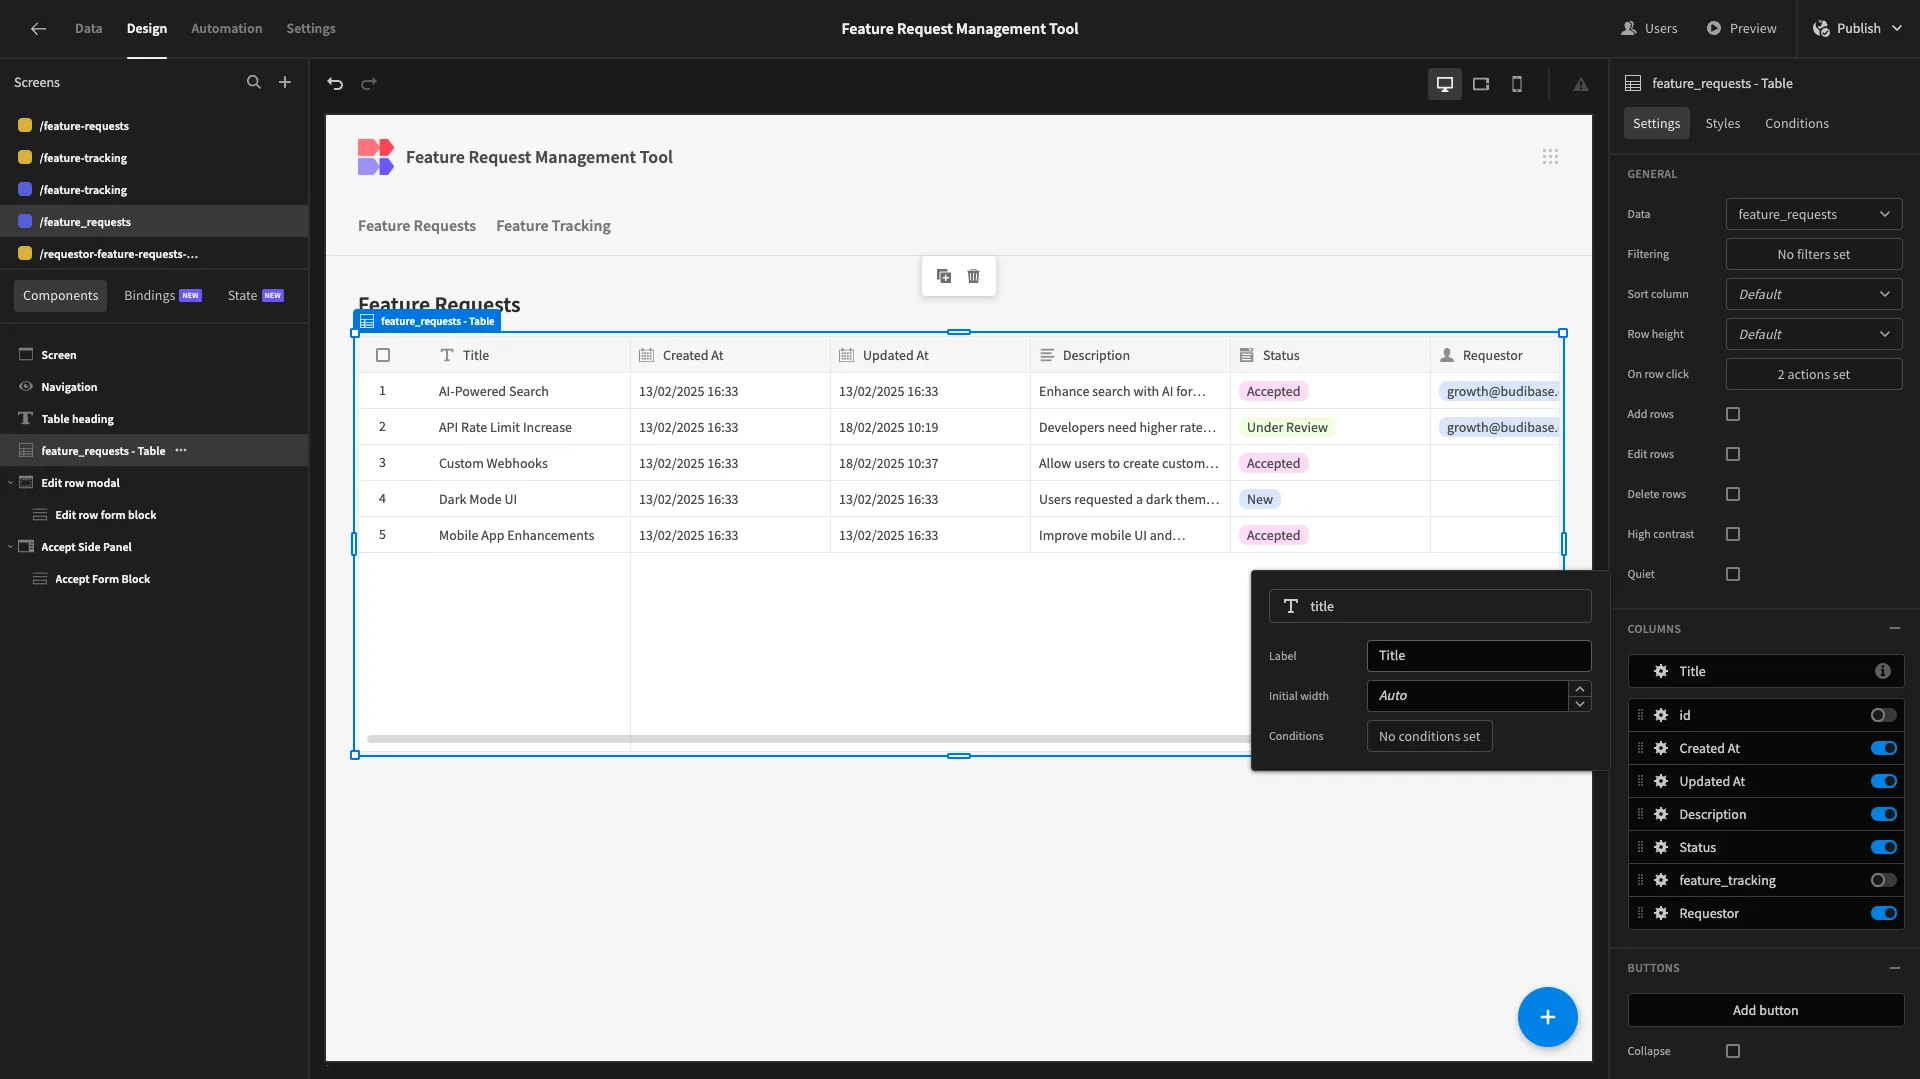This screenshot has height=1079, width=1920.
Task: Delete the selected table component
Action: point(974,276)
